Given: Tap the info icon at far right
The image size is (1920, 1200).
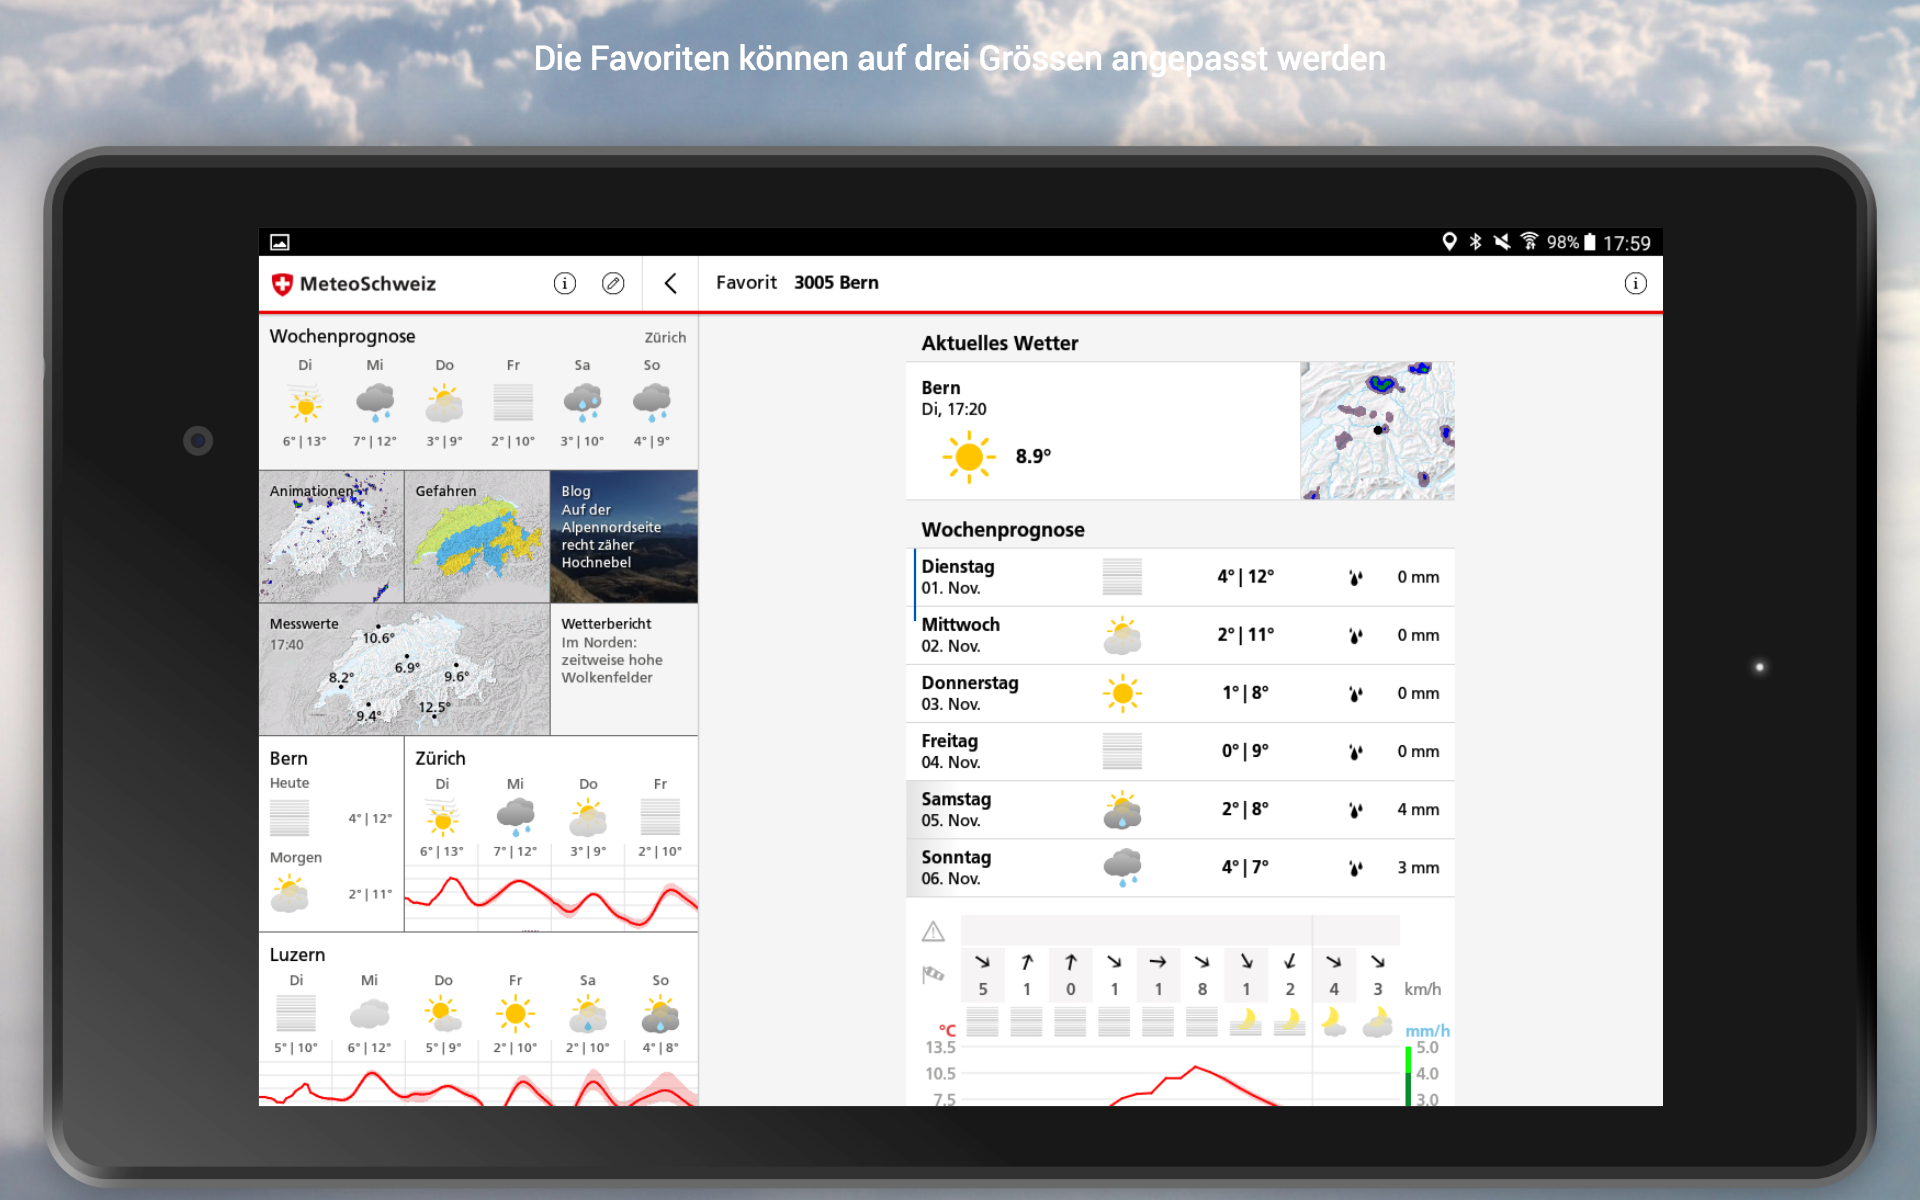Looking at the screenshot, I should 1635,284.
